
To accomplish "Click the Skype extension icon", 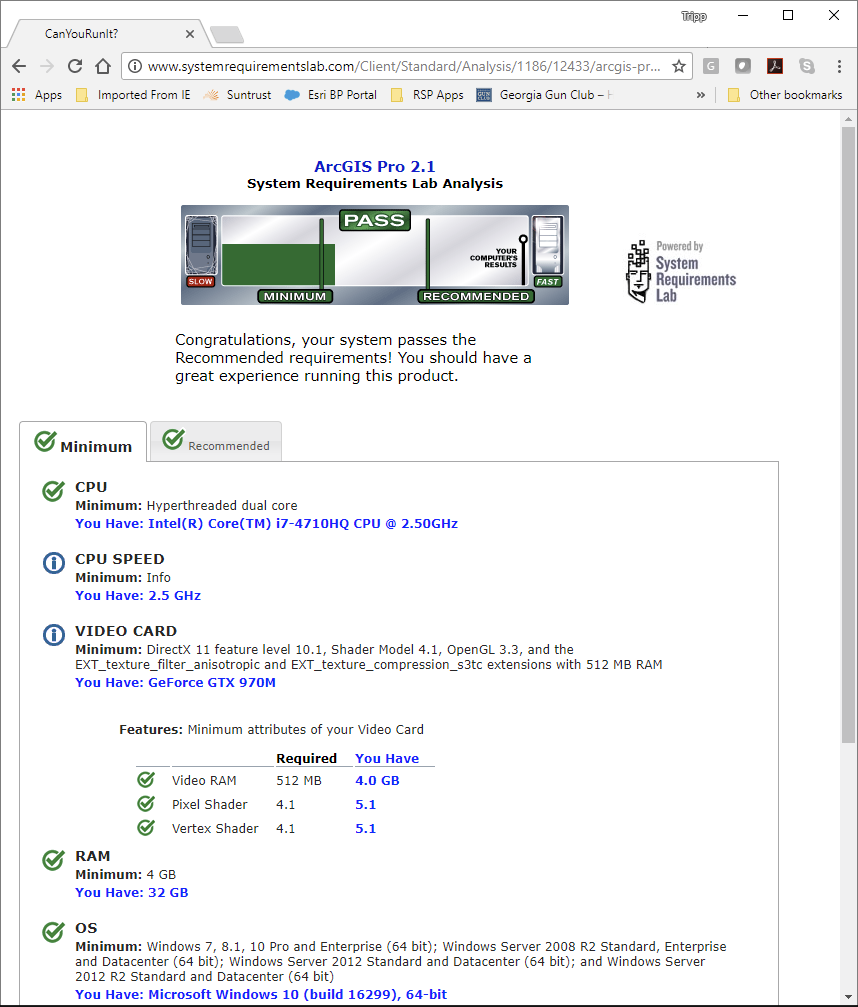I will [x=807, y=66].
